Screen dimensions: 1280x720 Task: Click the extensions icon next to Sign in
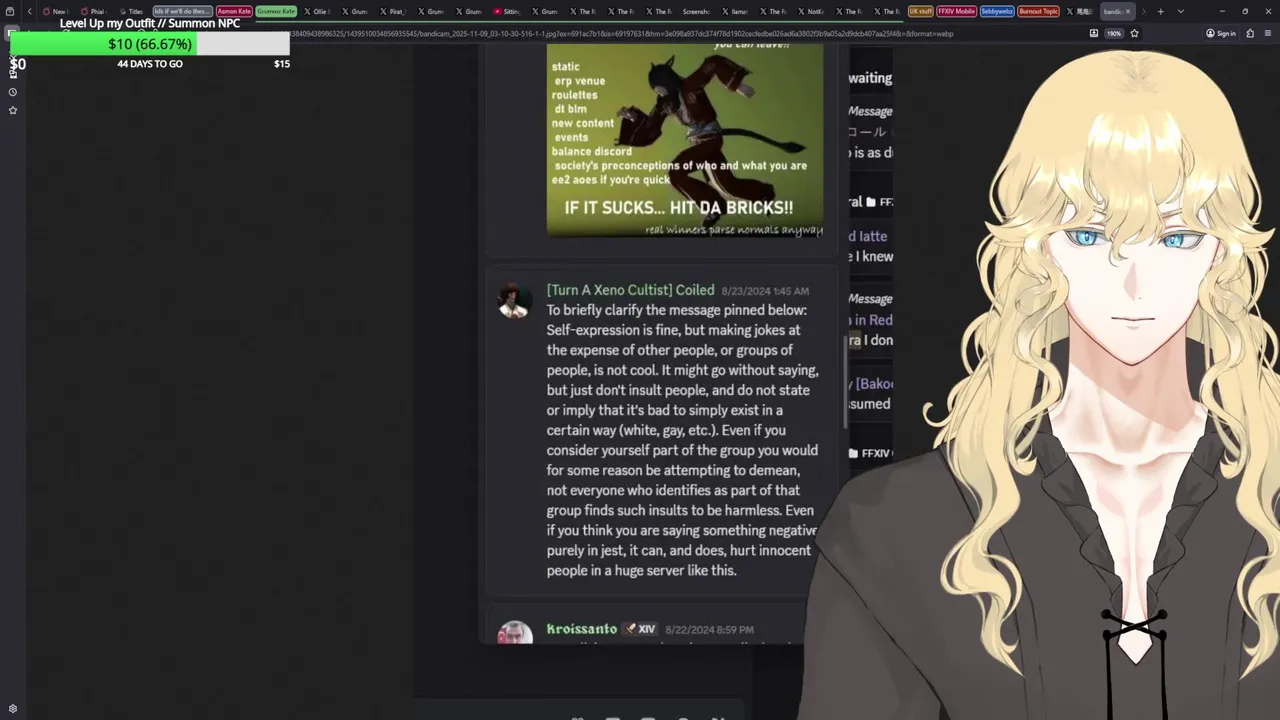(x=1250, y=33)
